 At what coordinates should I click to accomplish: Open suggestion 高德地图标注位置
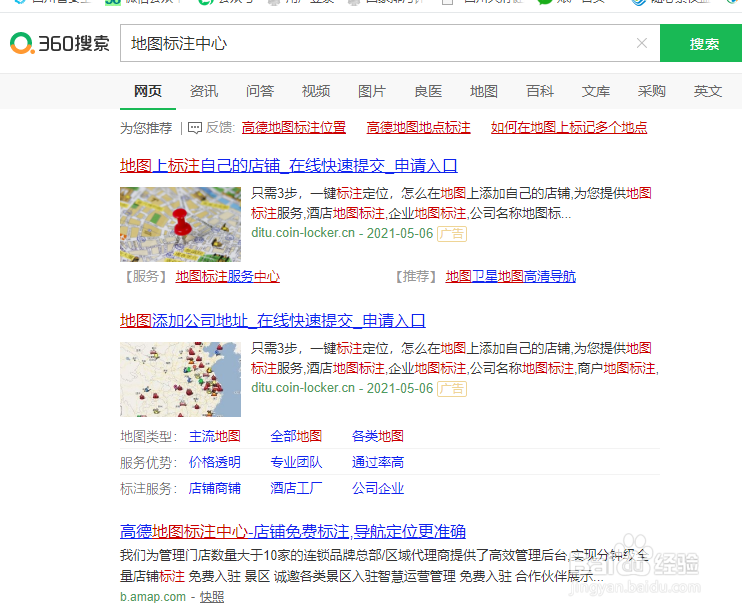point(293,127)
